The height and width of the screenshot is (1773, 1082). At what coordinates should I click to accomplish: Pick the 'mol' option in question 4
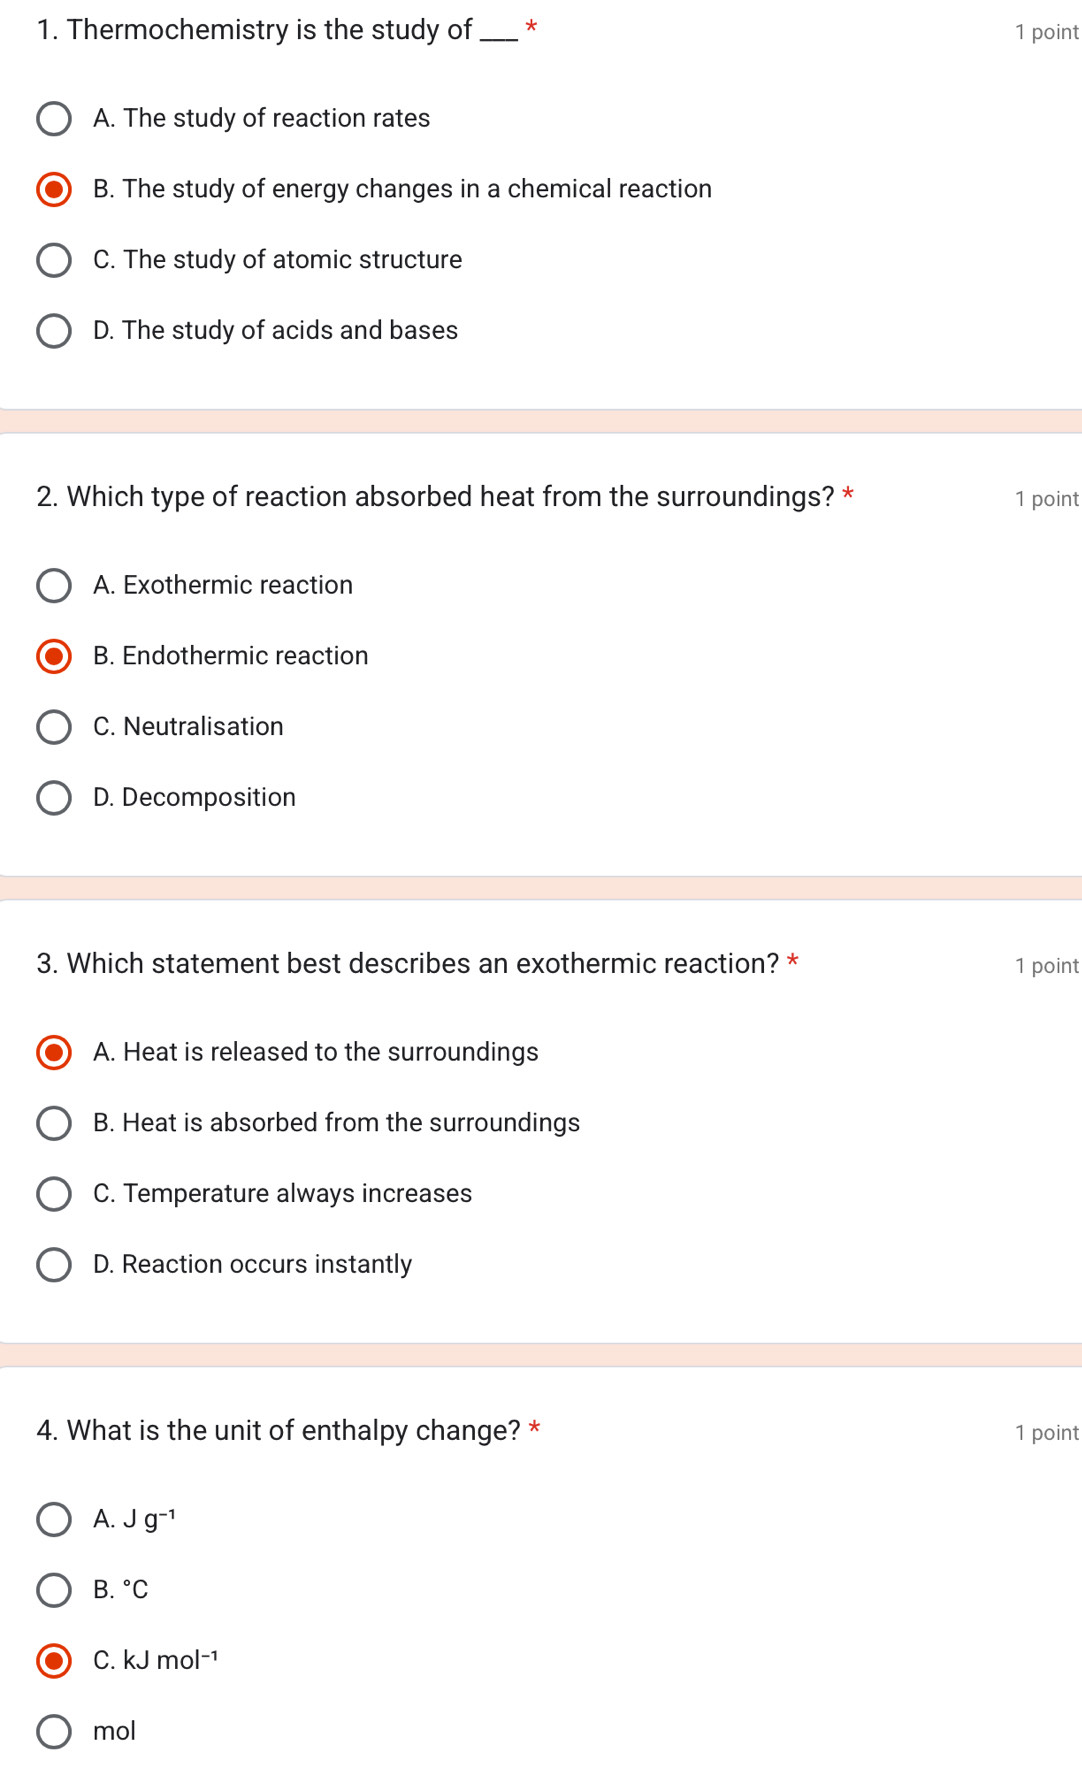pos(54,1732)
